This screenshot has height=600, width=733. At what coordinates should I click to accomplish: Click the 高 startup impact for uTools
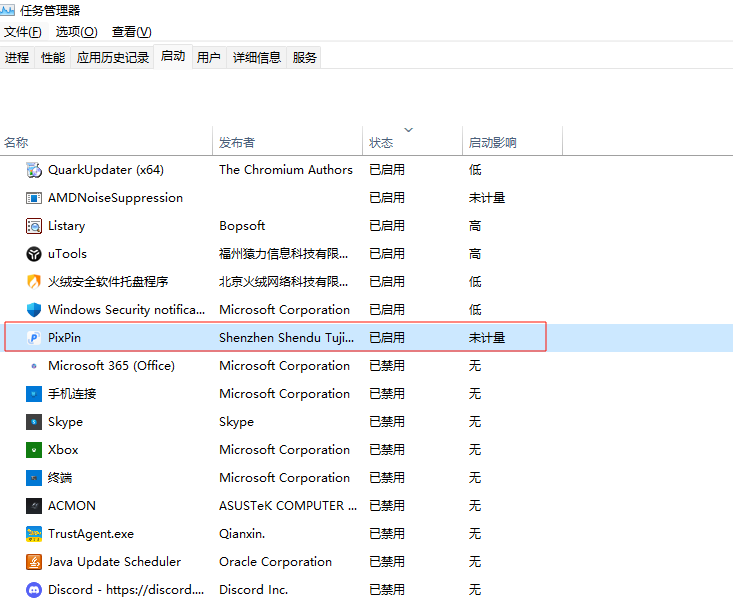(x=475, y=254)
